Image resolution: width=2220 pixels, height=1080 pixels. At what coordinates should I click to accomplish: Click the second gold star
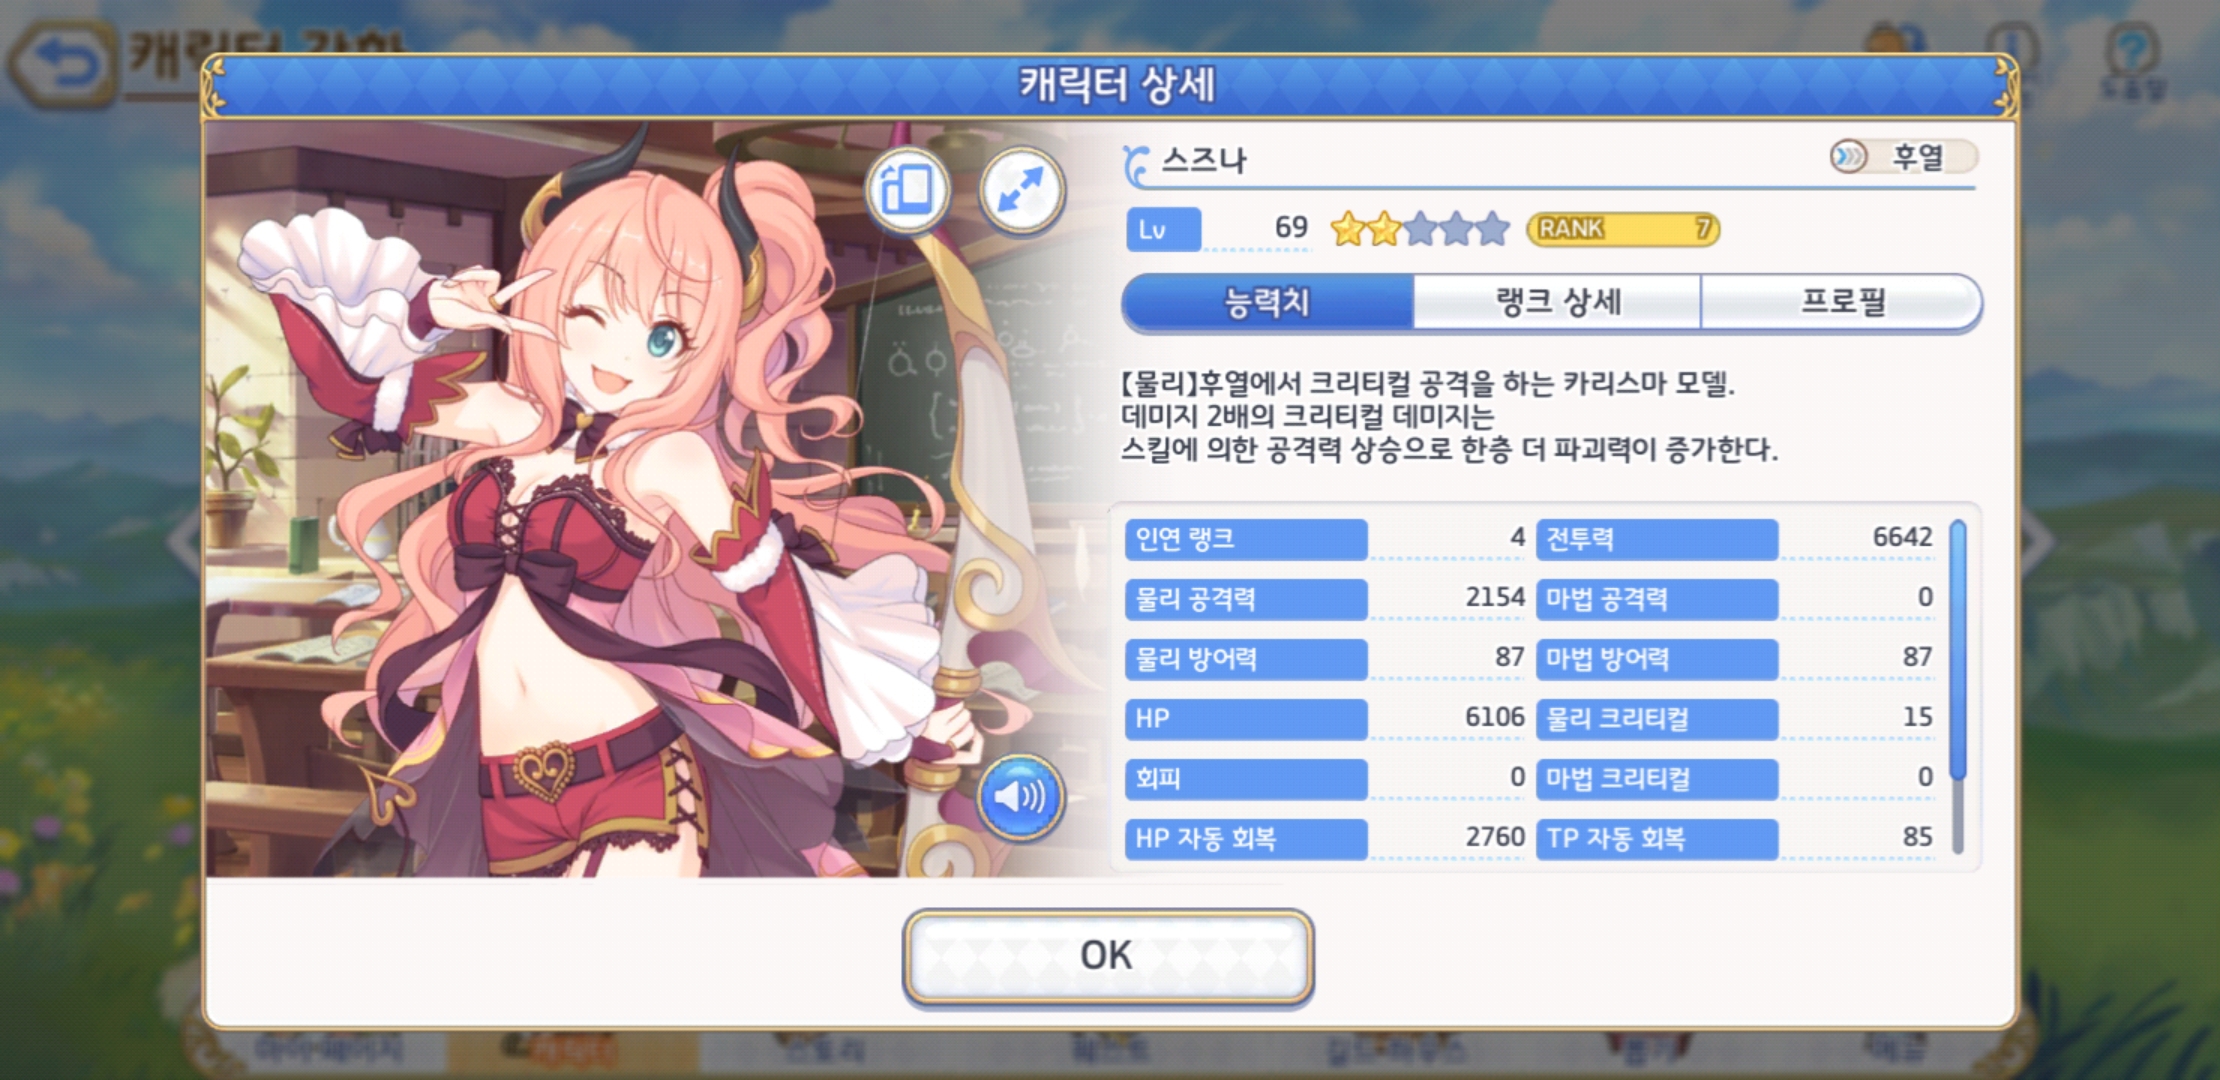click(1384, 229)
